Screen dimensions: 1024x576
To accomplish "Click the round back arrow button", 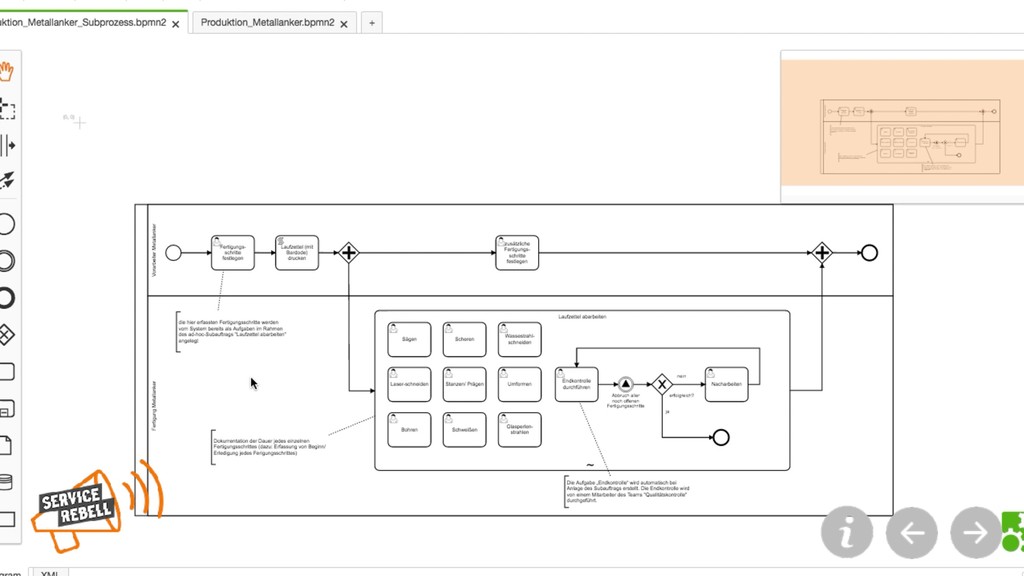I will (911, 532).
